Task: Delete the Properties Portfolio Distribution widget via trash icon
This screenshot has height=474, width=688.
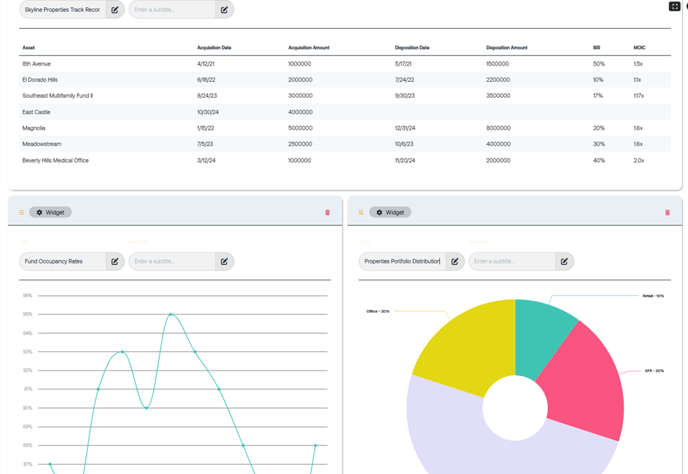Action: tap(667, 212)
